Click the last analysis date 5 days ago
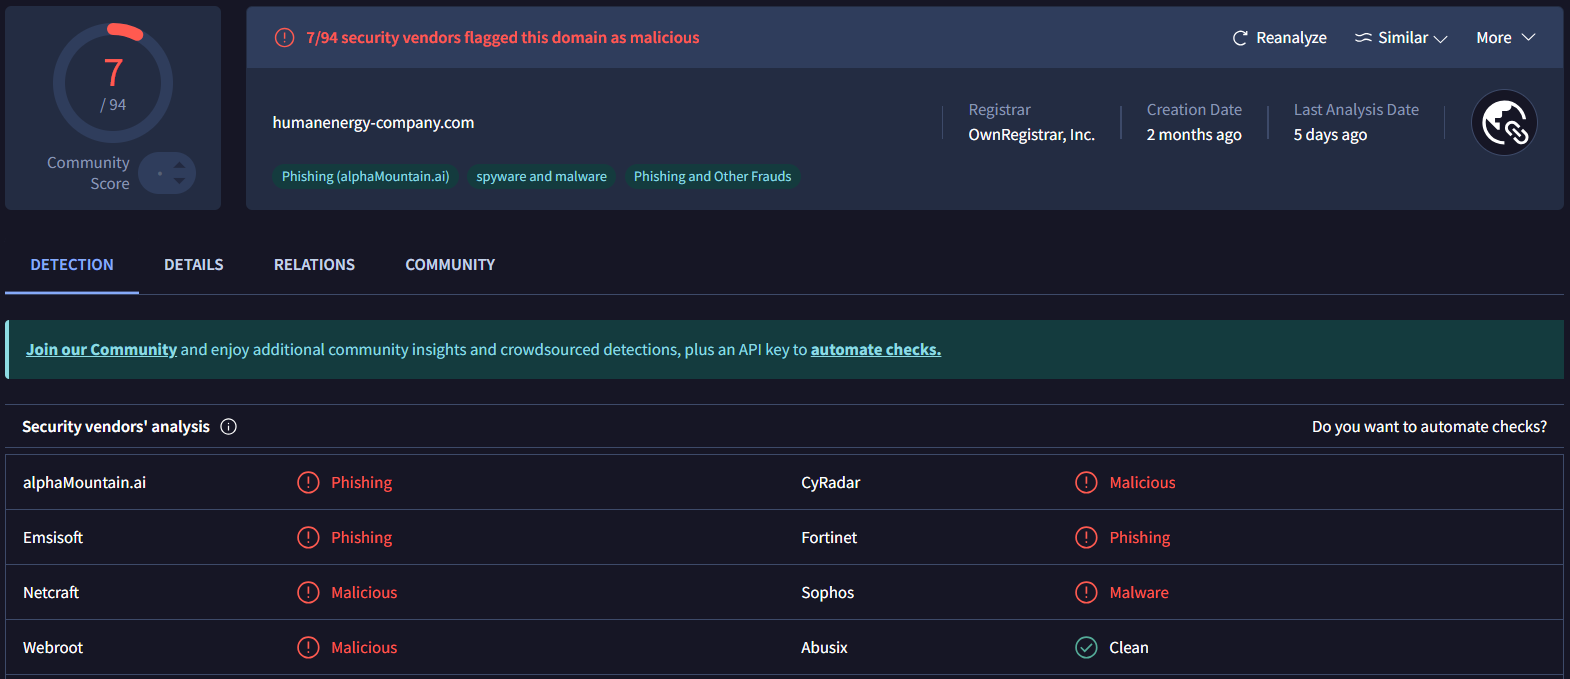Image resolution: width=1570 pixels, height=679 pixels. coord(1330,135)
